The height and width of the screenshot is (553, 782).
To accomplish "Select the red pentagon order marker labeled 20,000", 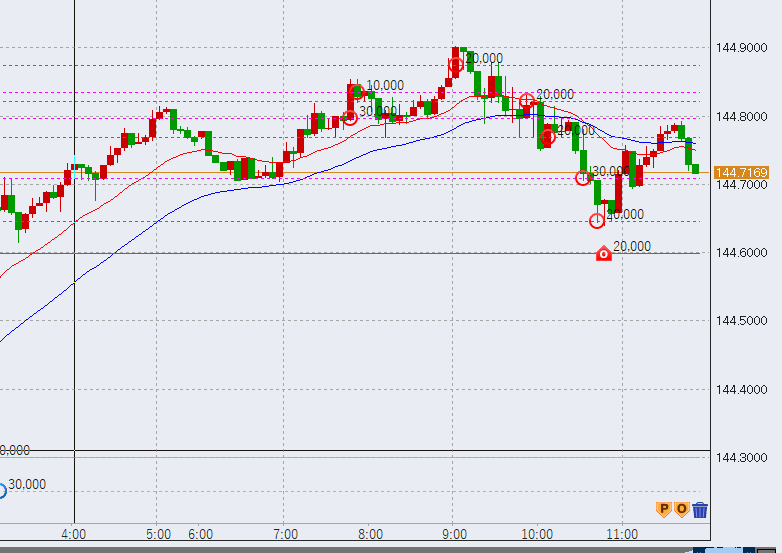I will [604, 254].
